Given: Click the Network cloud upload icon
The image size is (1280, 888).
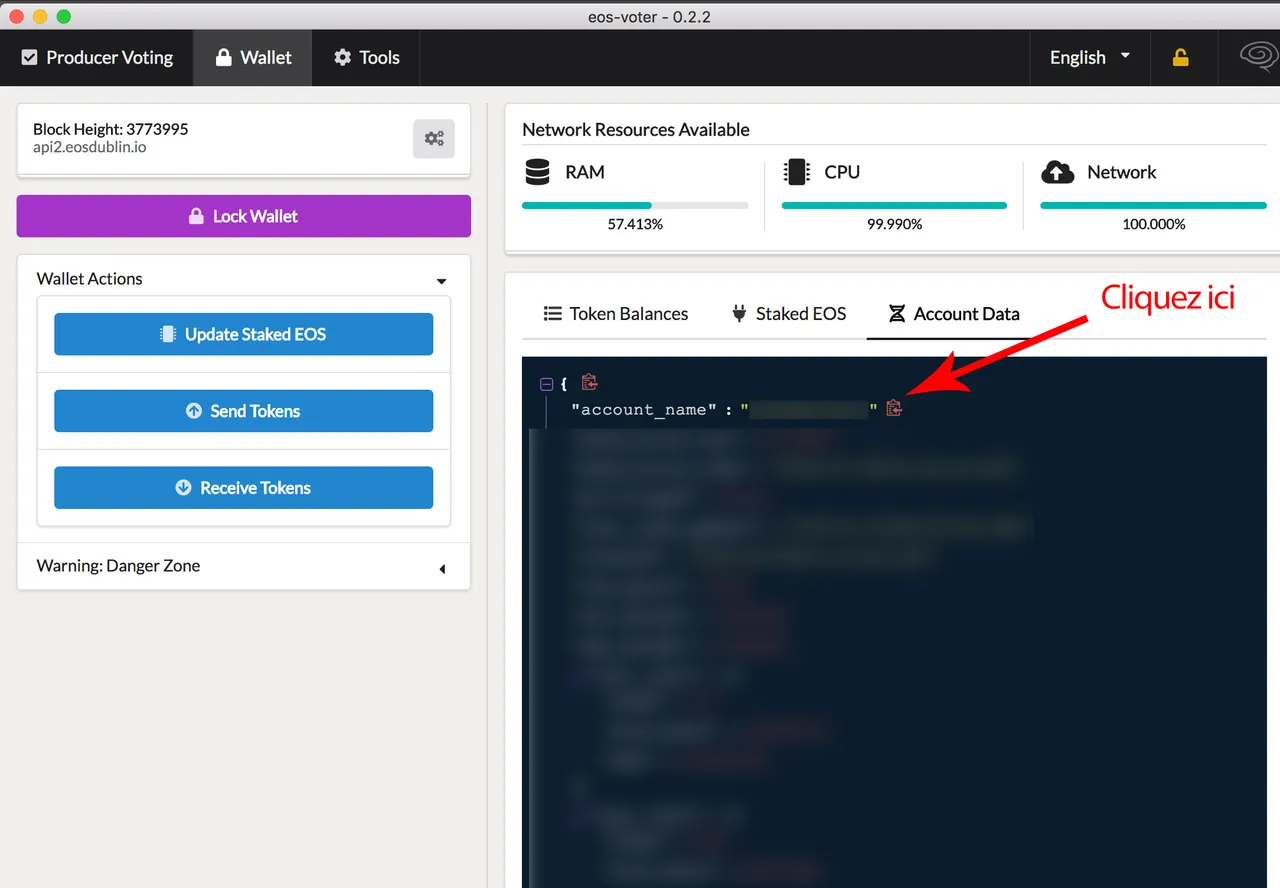Looking at the screenshot, I should (1057, 172).
